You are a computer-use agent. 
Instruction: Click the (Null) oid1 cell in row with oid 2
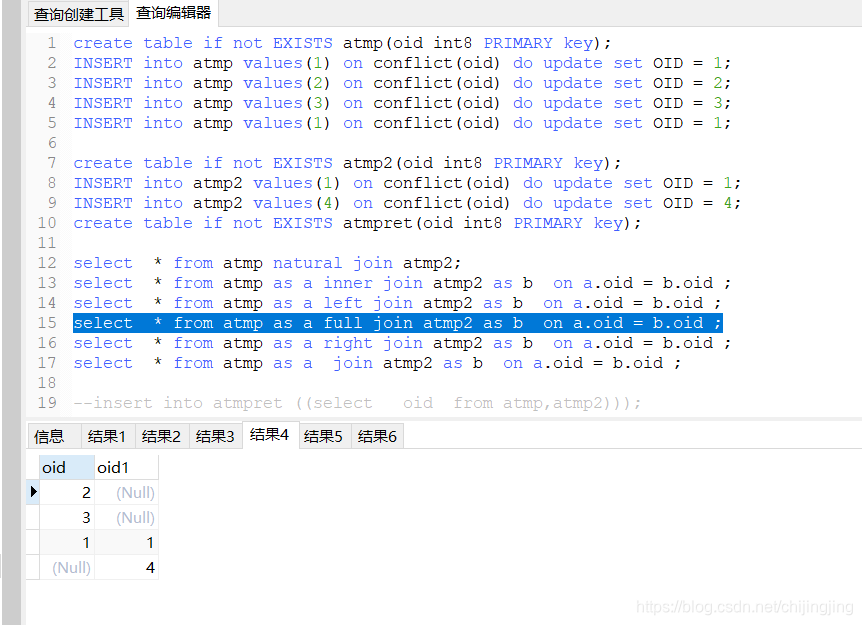[x=126, y=493]
